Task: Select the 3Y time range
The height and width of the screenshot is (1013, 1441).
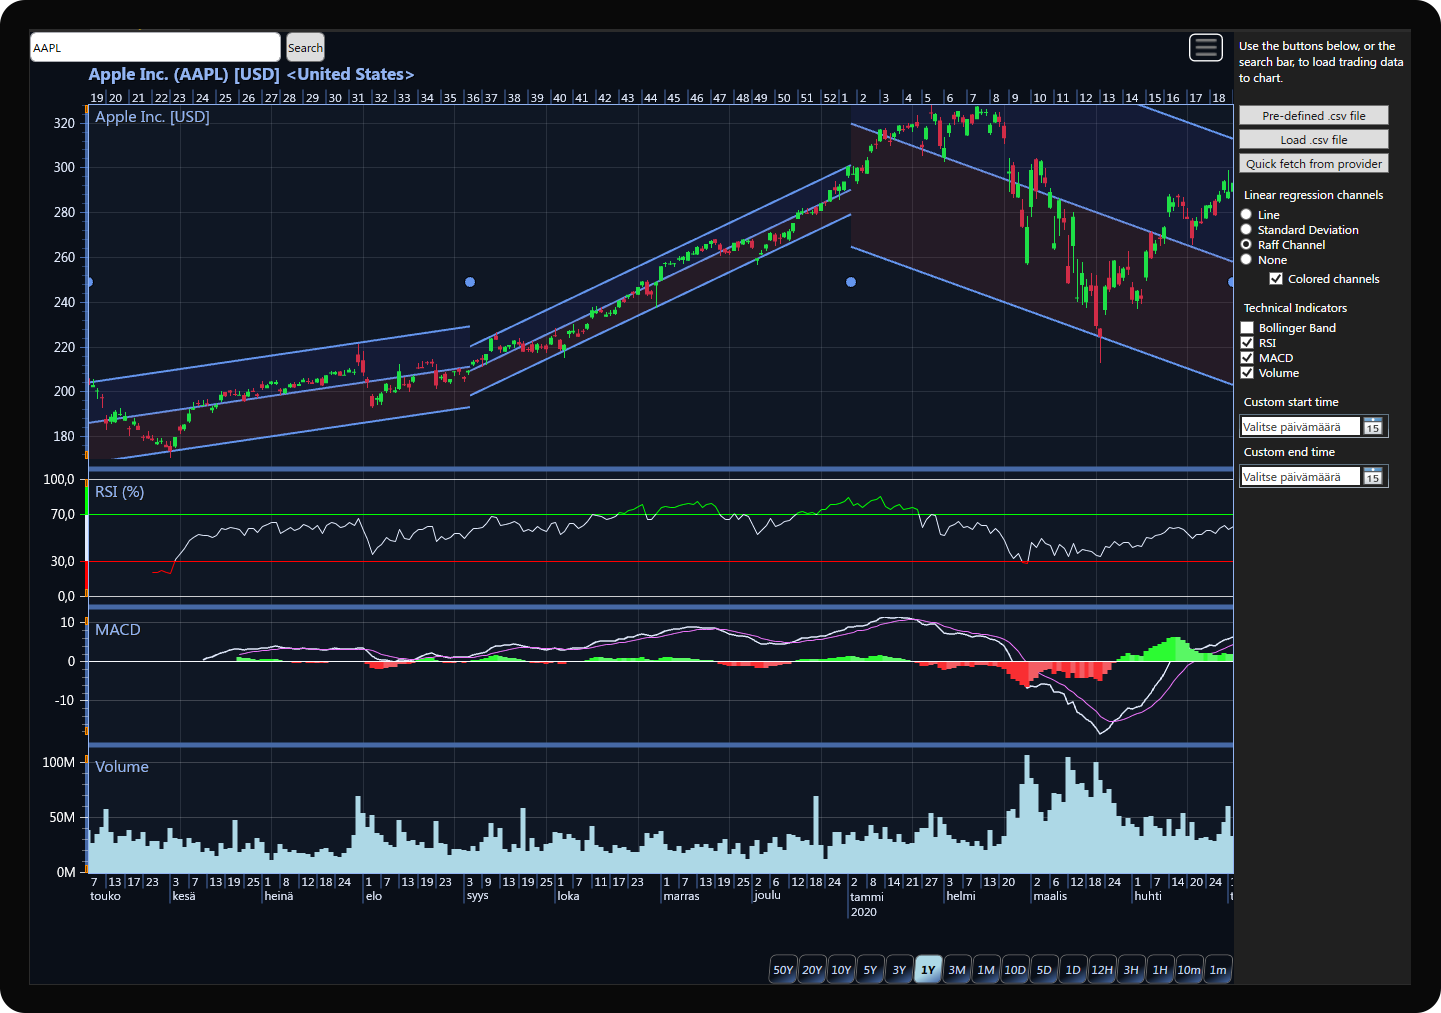Action: pyautogui.click(x=899, y=969)
